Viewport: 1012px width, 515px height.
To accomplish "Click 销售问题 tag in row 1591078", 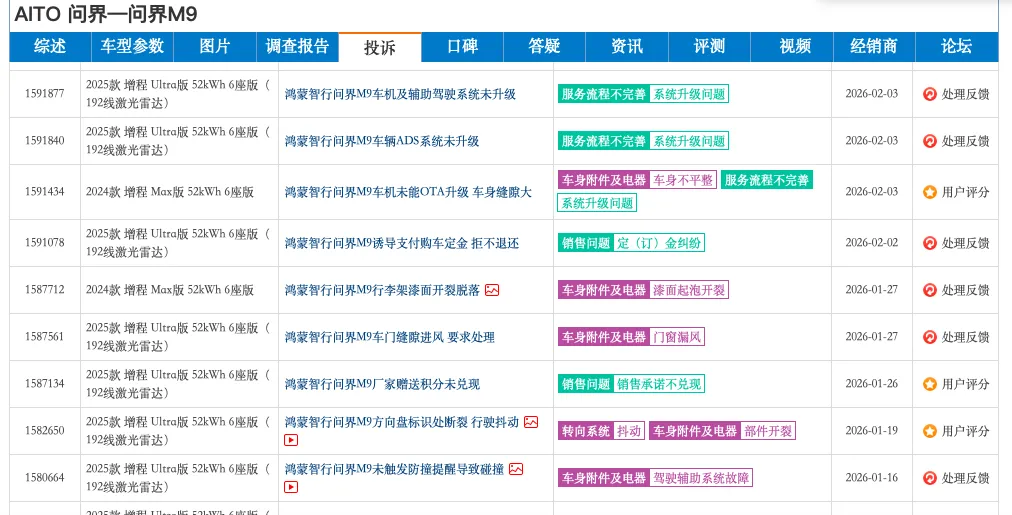I will click(x=585, y=243).
